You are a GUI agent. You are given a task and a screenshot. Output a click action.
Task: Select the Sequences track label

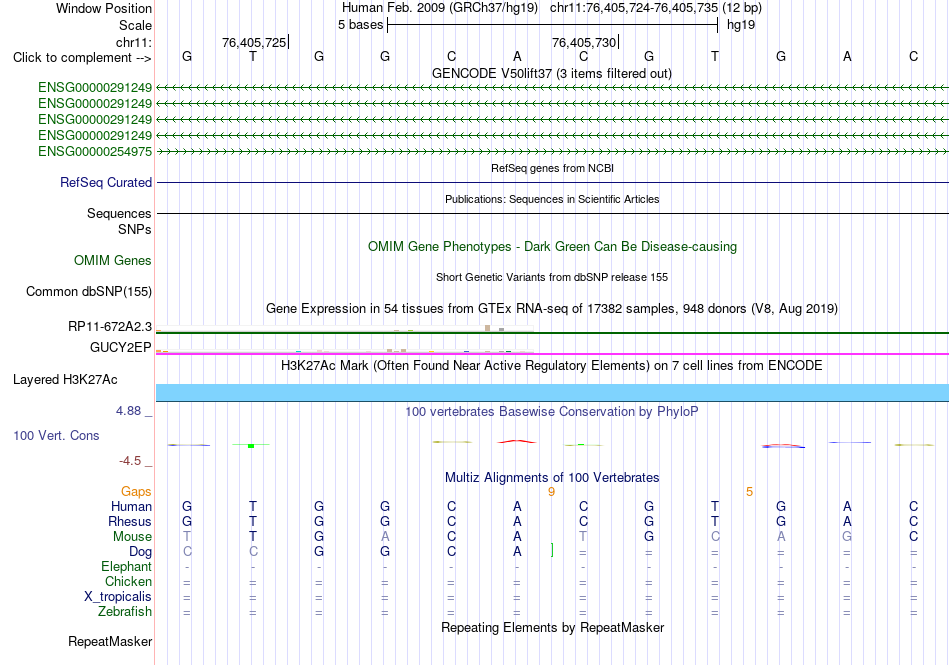click(119, 213)
